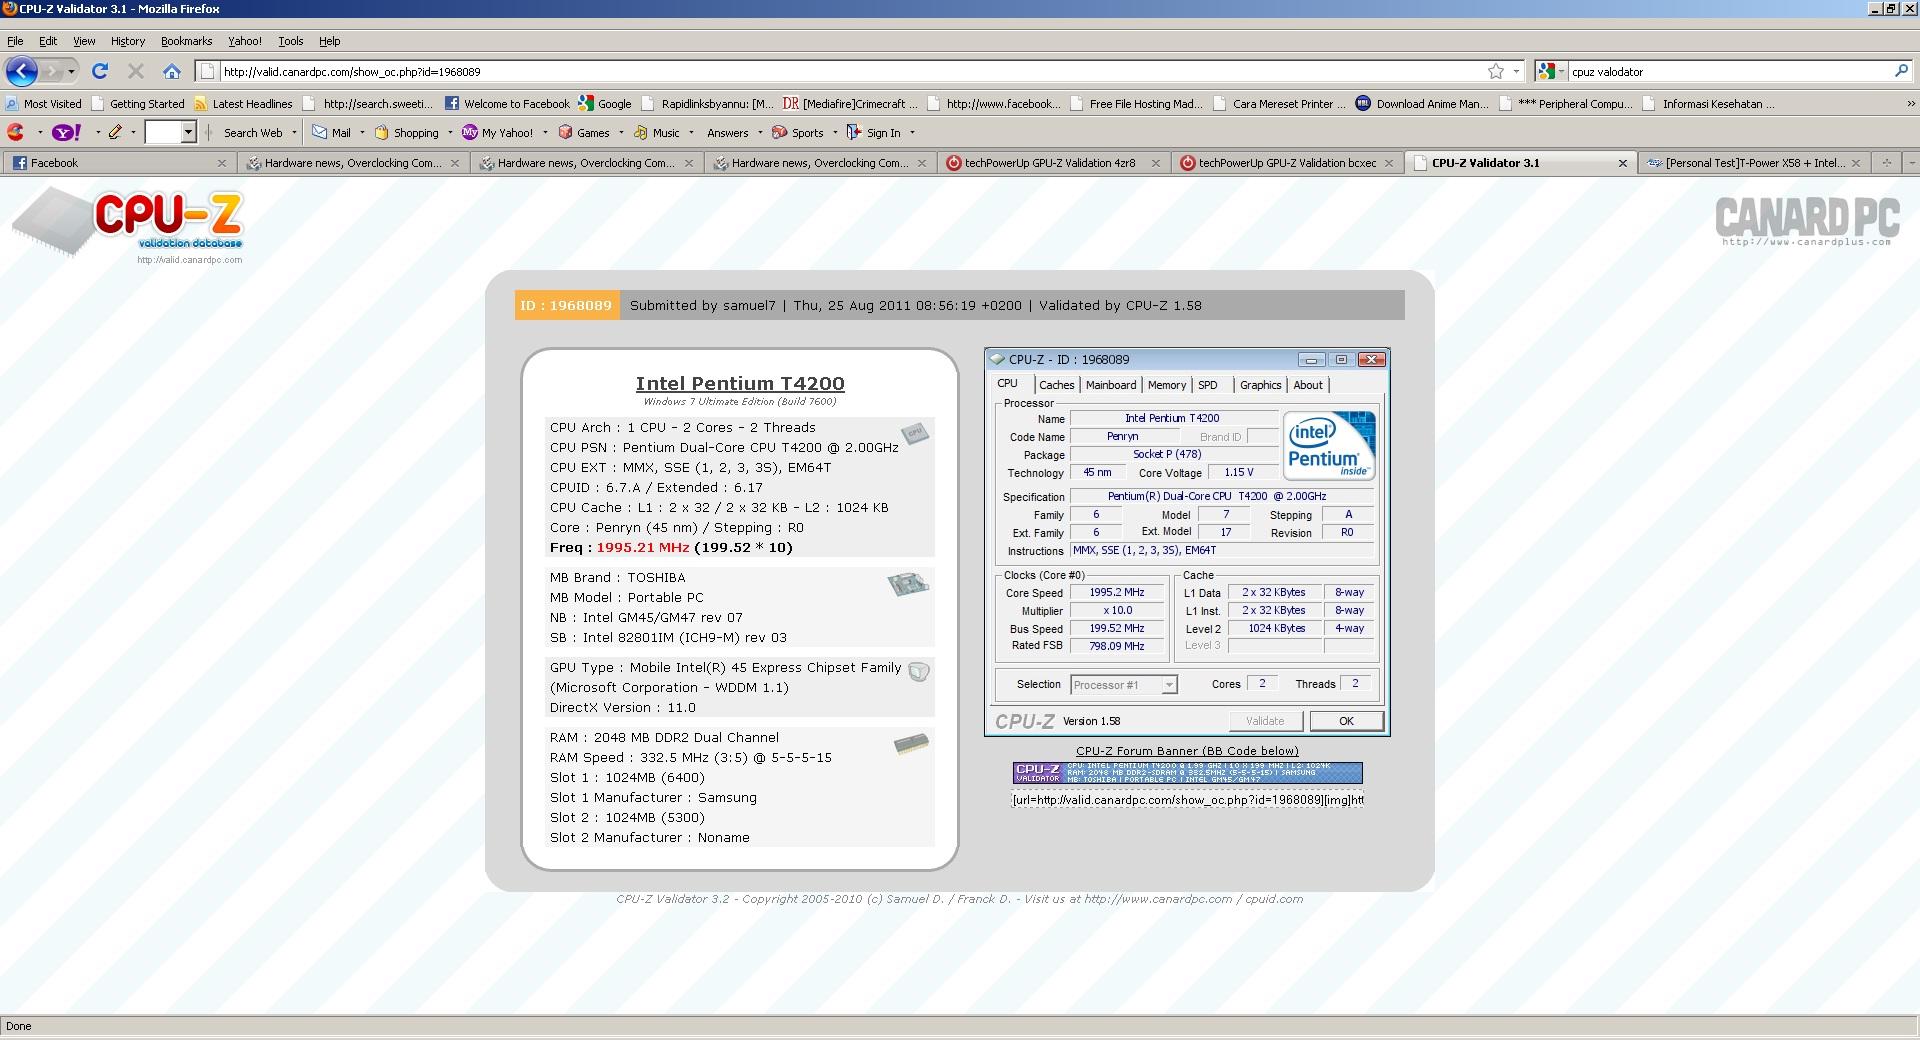This screenshot has width=1920, height=1040.
Task: Open the bookmarks overflow chevron
Action: pos(1910,103)
